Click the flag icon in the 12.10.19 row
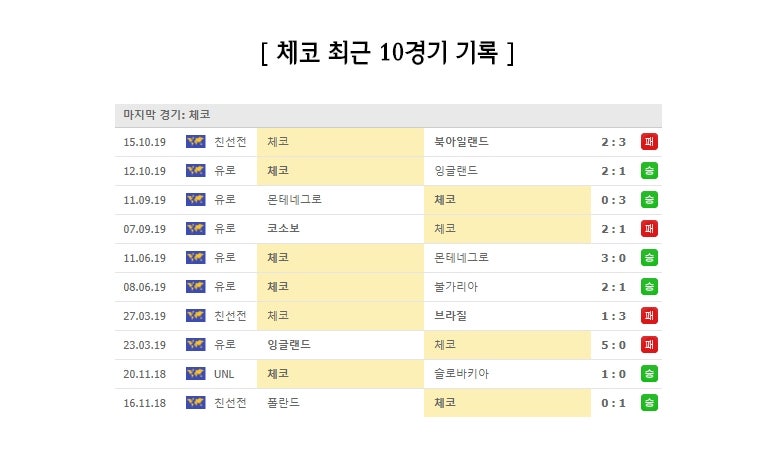The width and height of the screenshot is (769, 452). point(195,171)
